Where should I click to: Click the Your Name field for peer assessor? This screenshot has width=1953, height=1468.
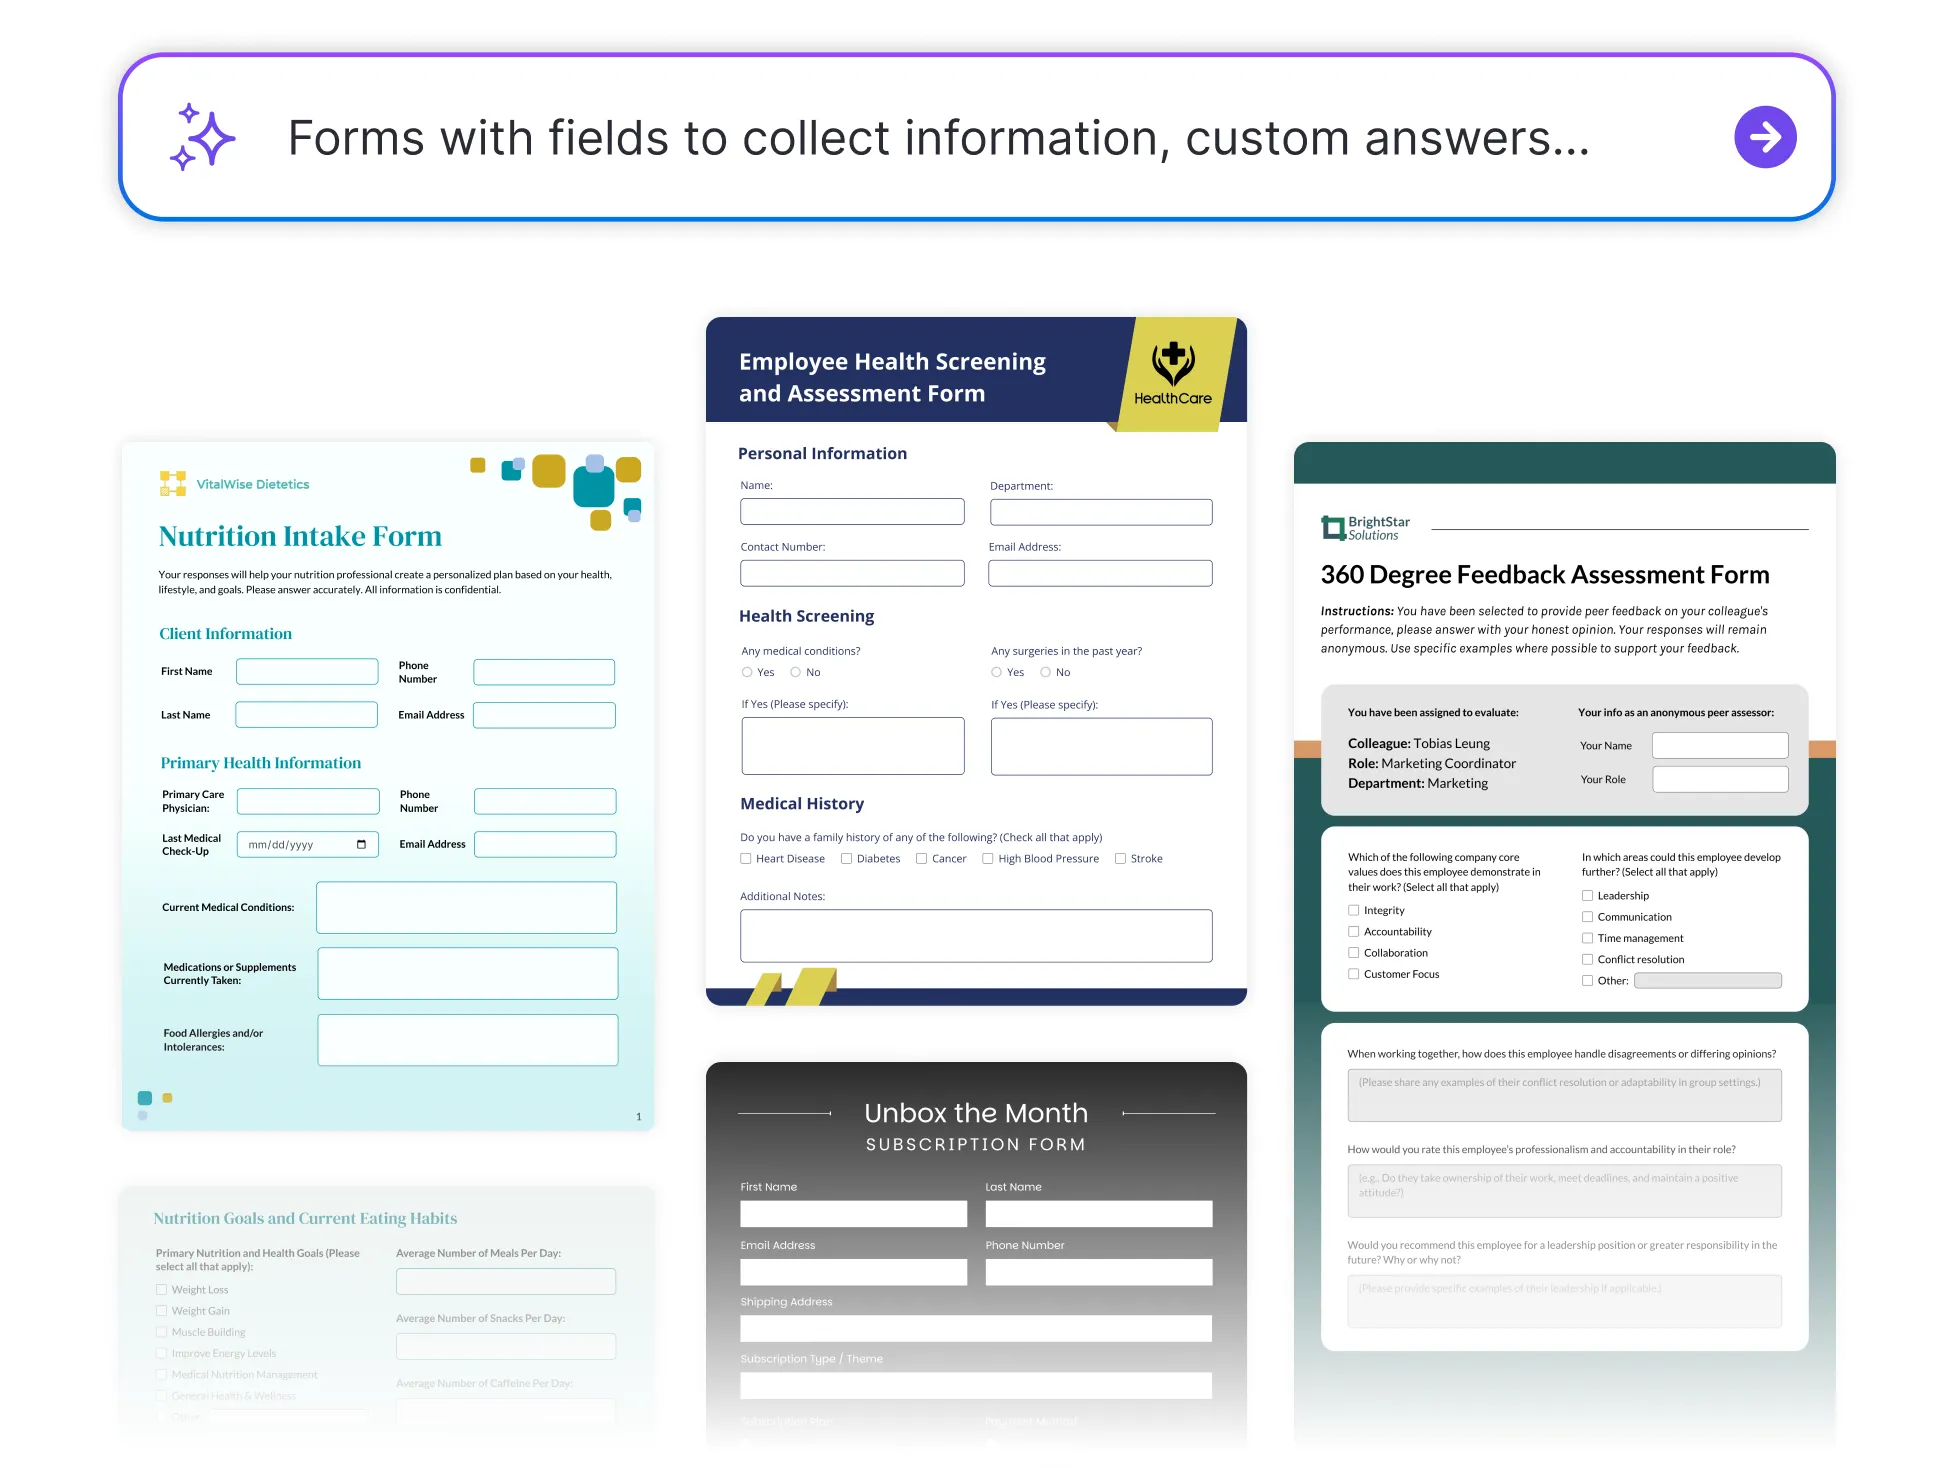click(x=1719, y=746)
